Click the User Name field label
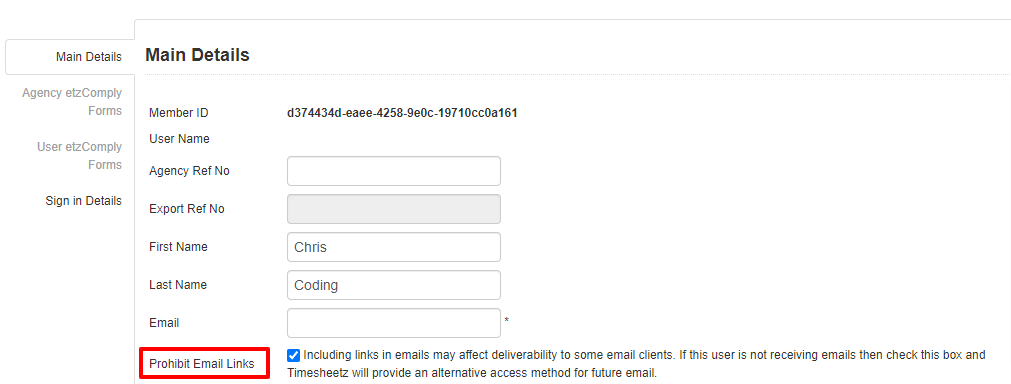Viewport: 1011px width, 384px height. click(179, 139)
